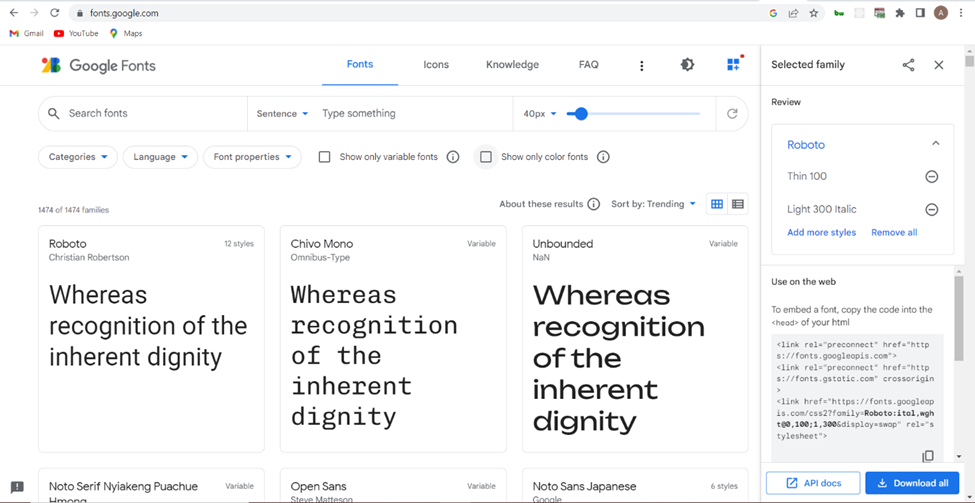Enable Show only variable fonts checkbox

click(x=324, y=157)
